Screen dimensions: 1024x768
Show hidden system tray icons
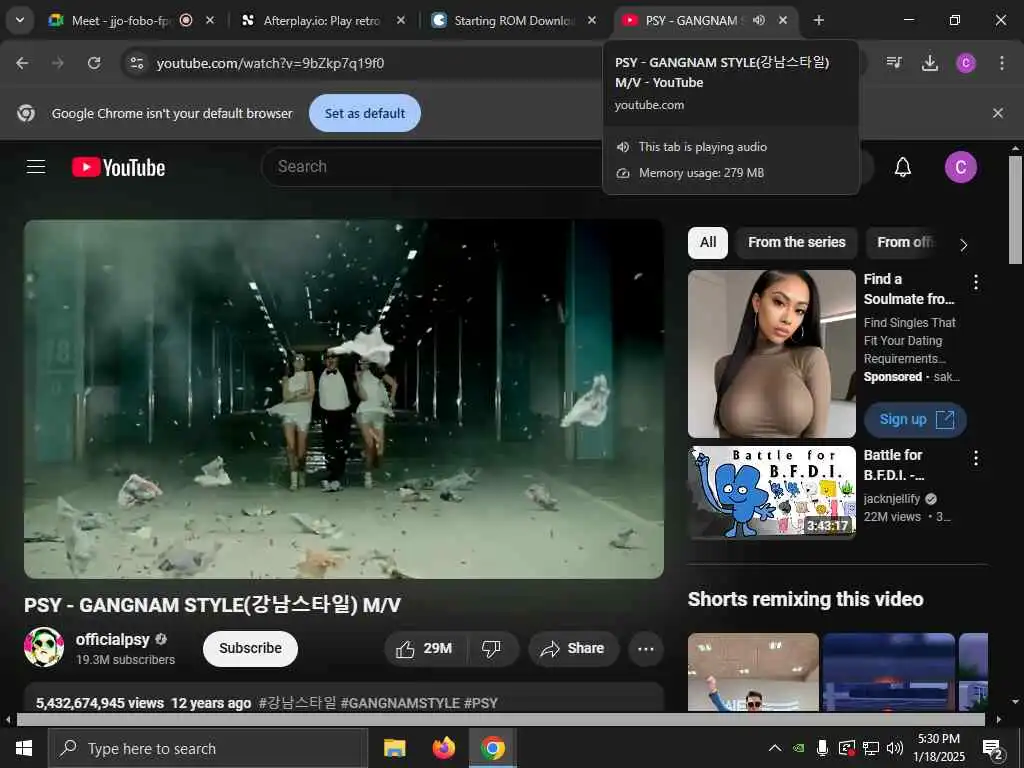pos(775,748)
